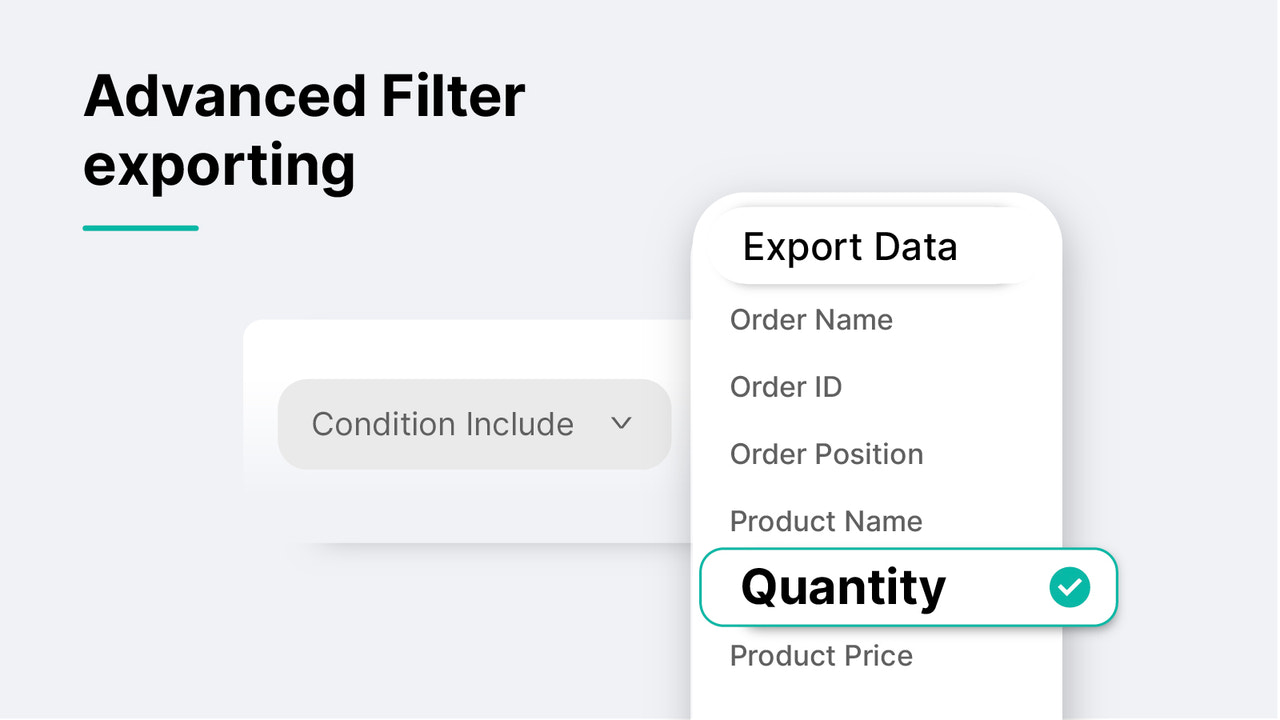Viewport: 1280px width, 720px height.
Task: Choose Product Name in the list
Action: pyautogui.click(x=826, y=521)
